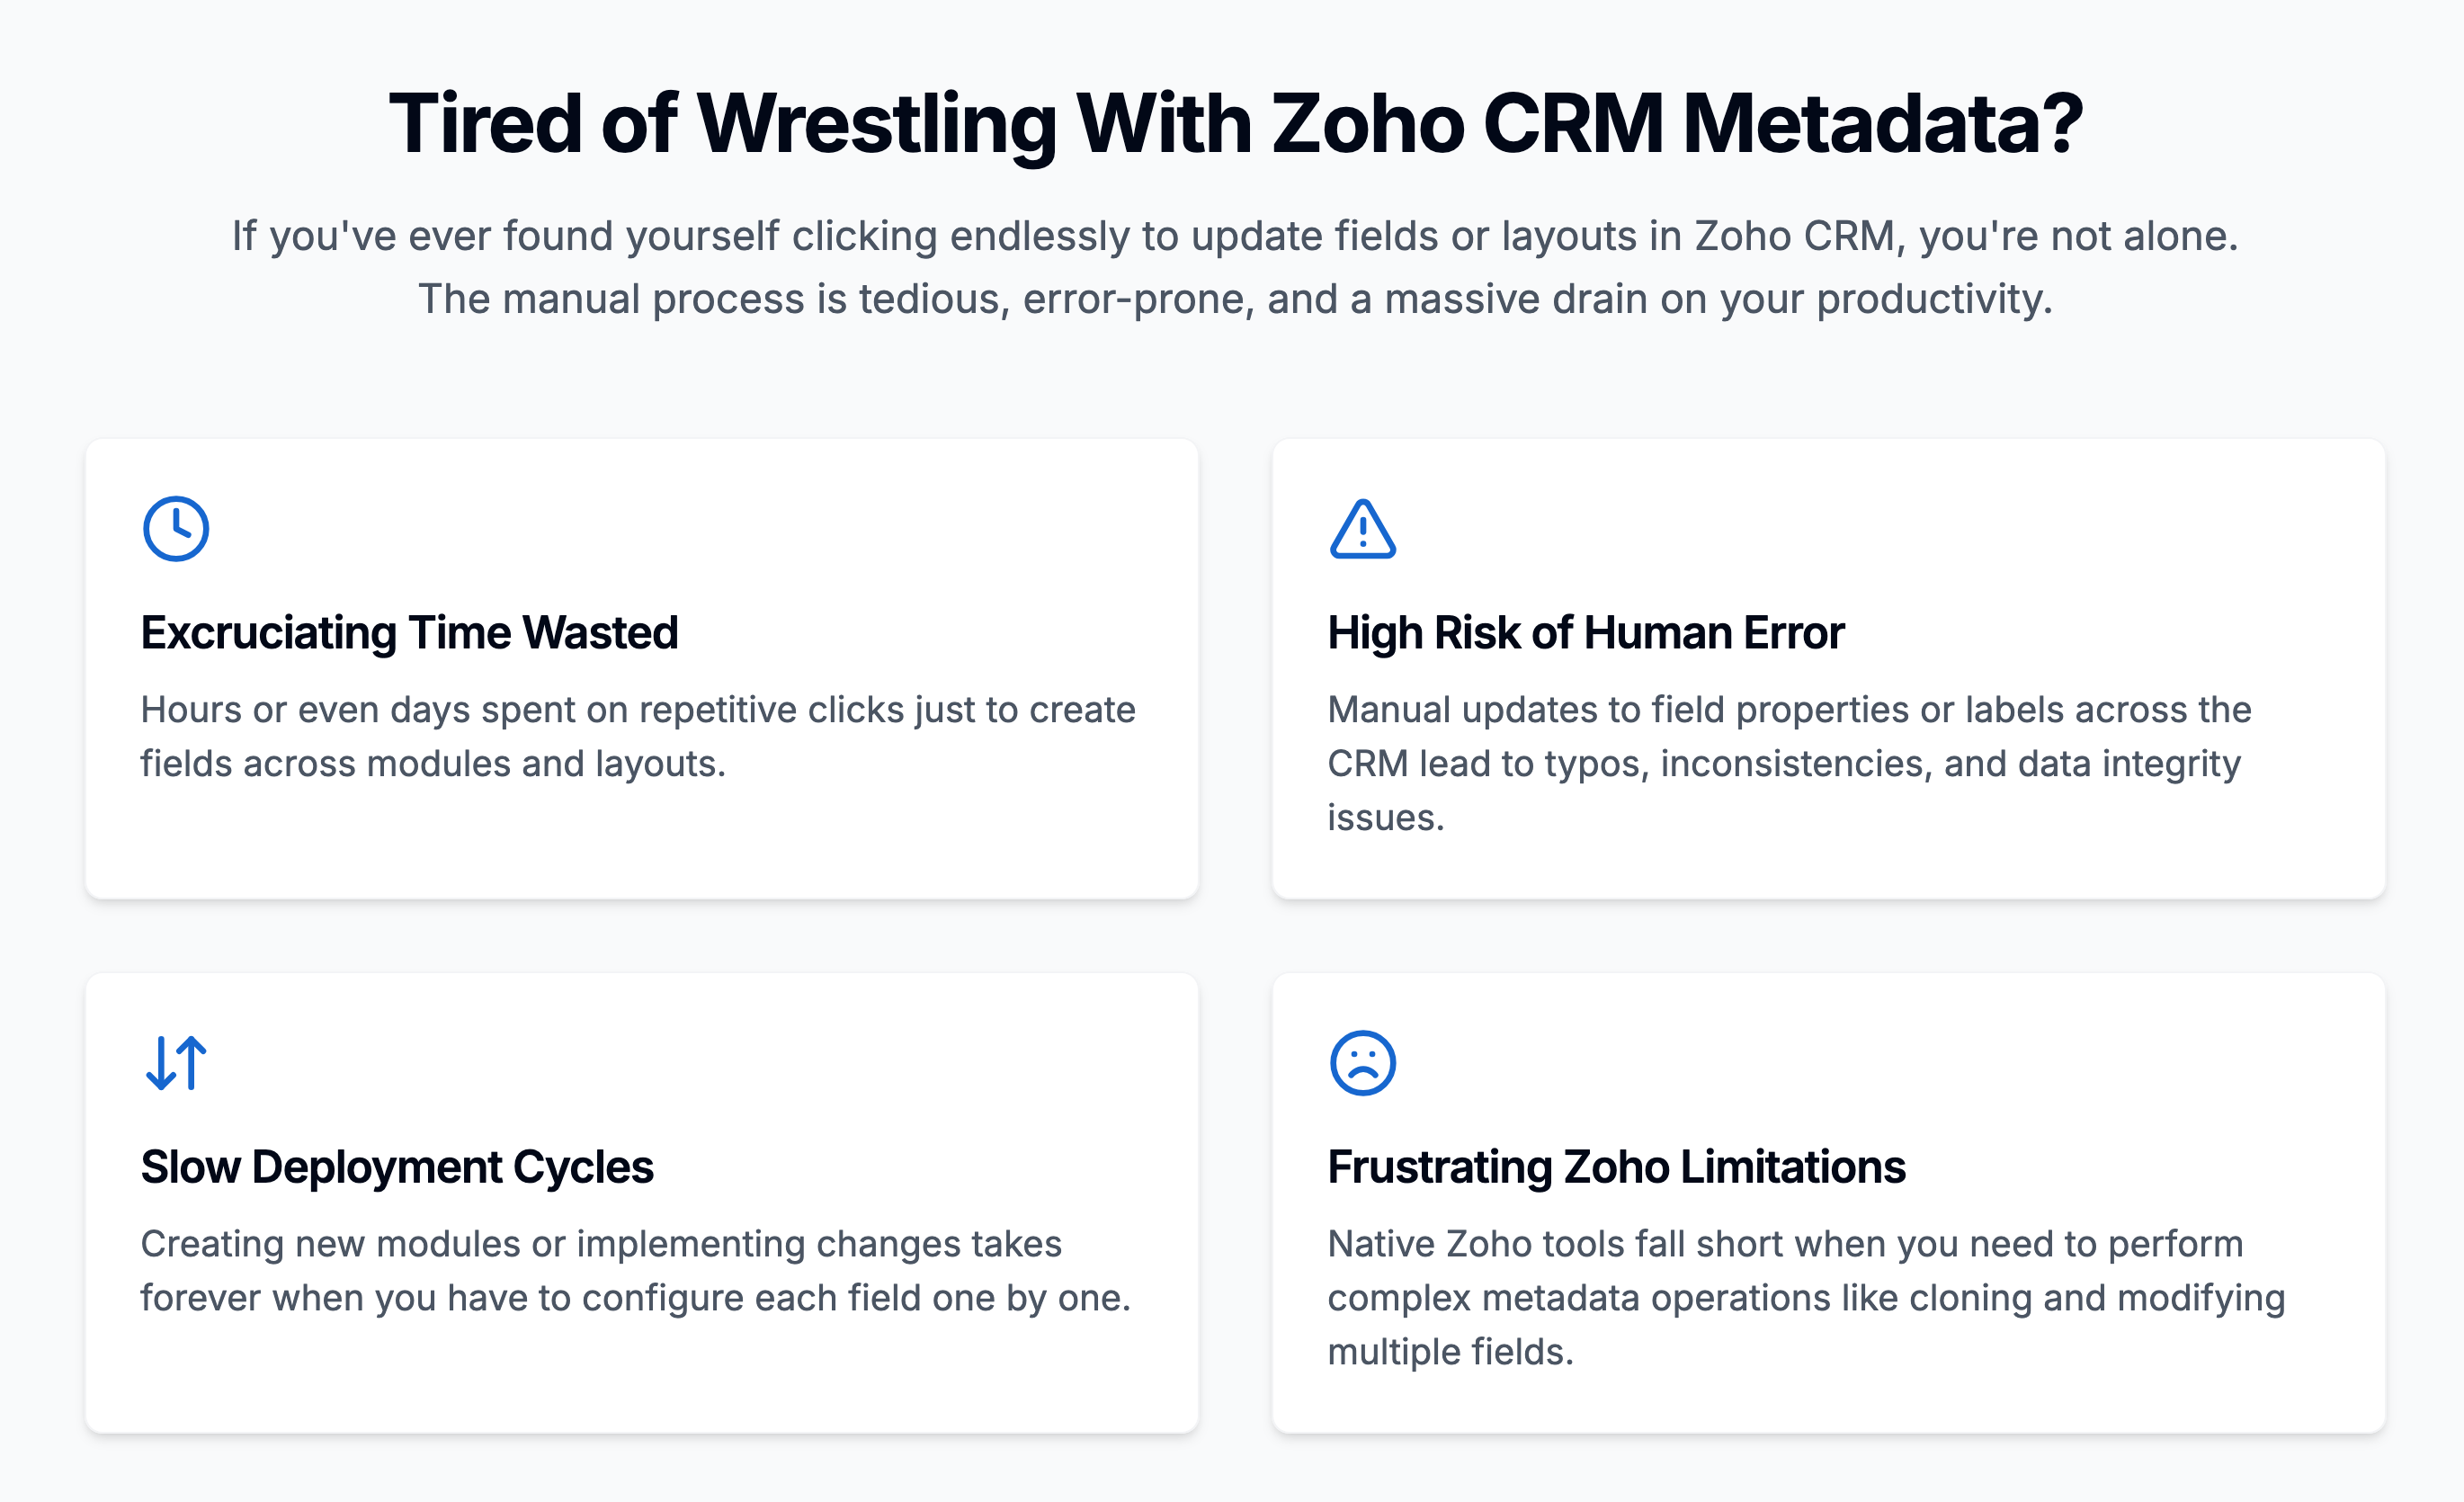
Task: Click the text about Native Zoho tools
Action: point(1806,1298)
